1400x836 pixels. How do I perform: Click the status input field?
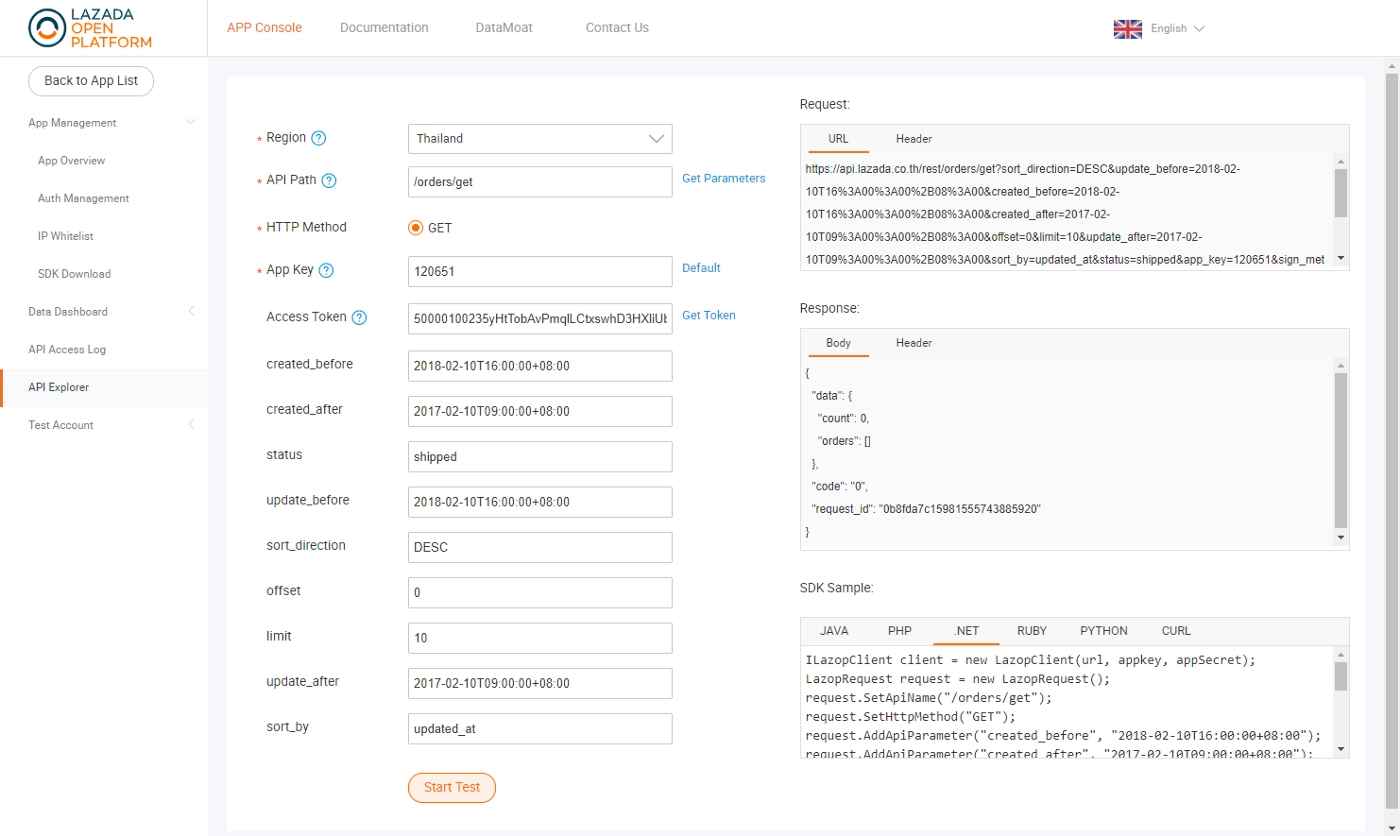540,456
